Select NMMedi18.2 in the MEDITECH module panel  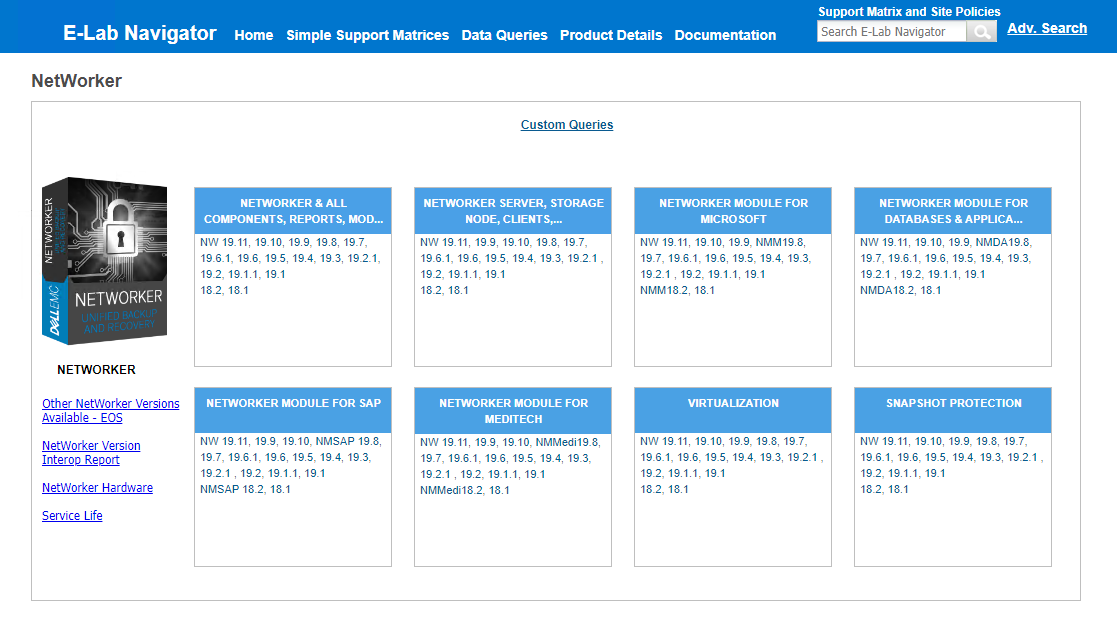click(451, 490)
